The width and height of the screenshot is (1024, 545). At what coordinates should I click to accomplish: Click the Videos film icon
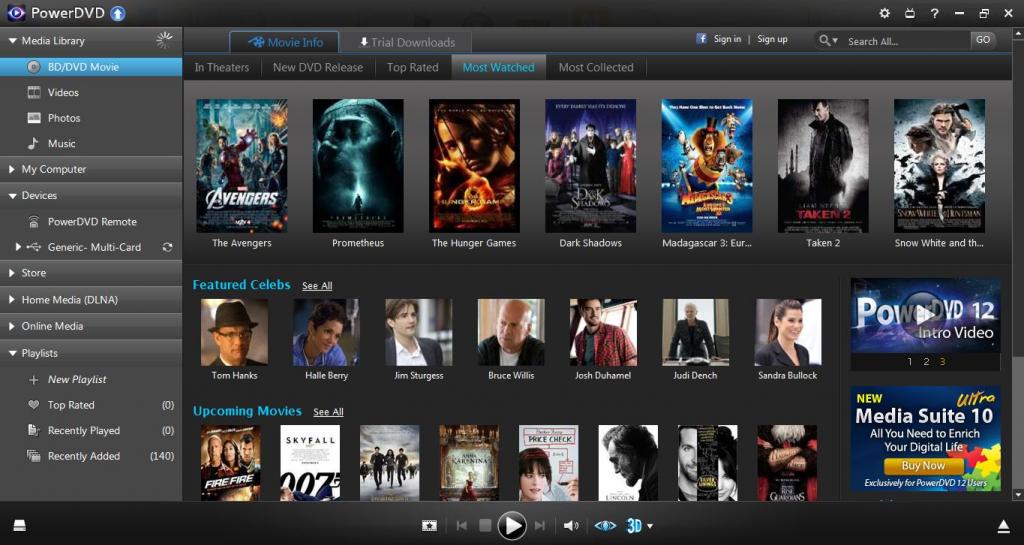(34, 92)
